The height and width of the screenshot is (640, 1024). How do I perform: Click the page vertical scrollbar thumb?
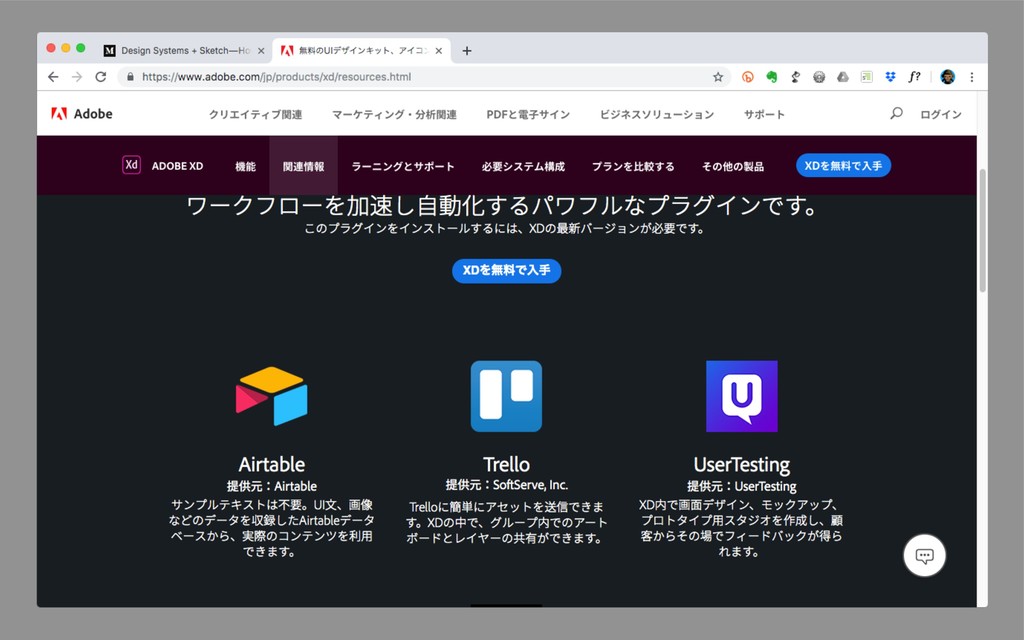pyautogui.click(x=982, y=230)
